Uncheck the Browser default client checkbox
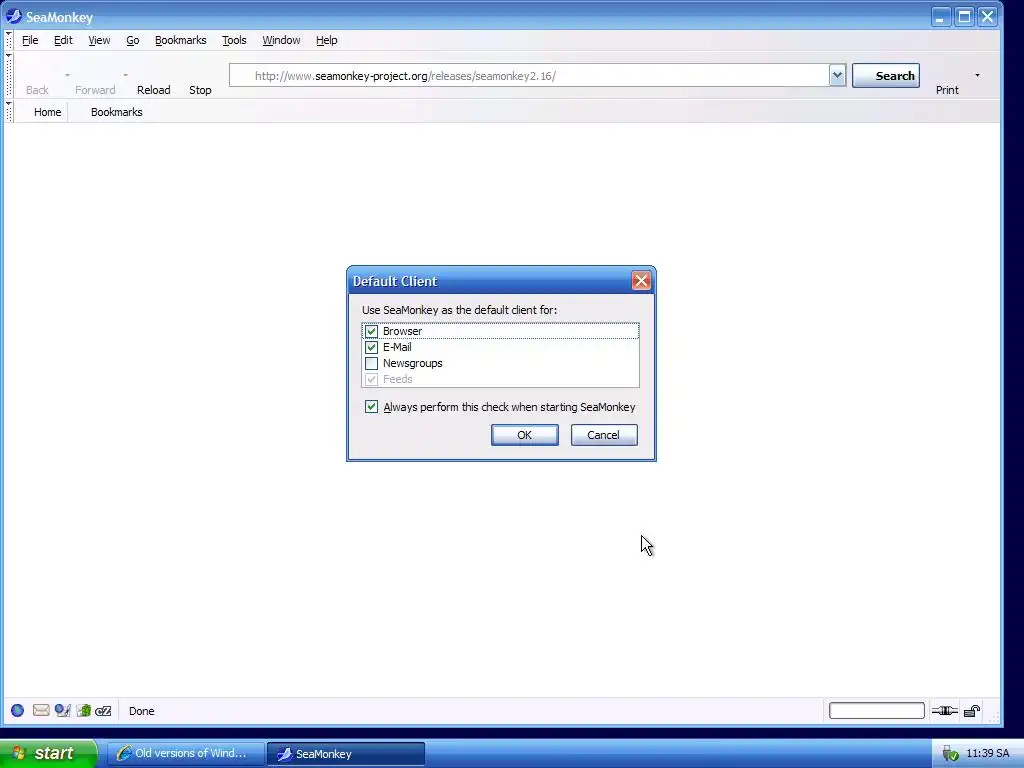1024x768 pixels. [x=372, y=331]
